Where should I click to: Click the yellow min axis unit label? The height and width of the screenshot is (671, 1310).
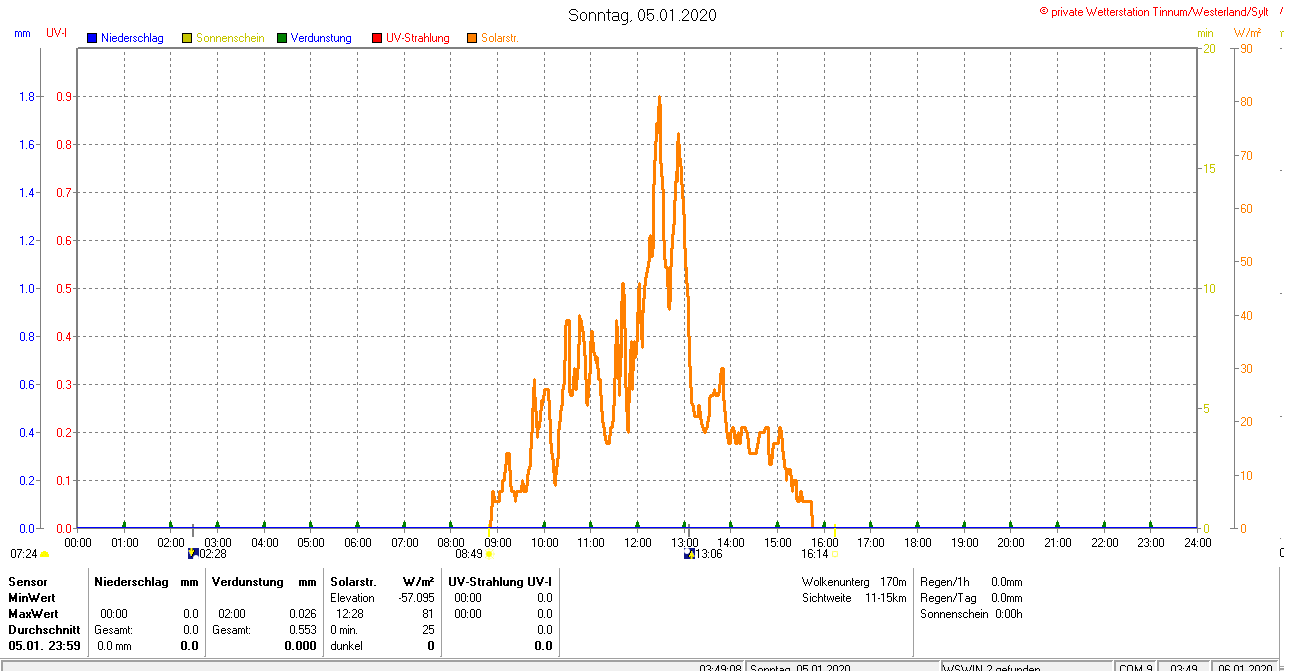click(1205, 33)
